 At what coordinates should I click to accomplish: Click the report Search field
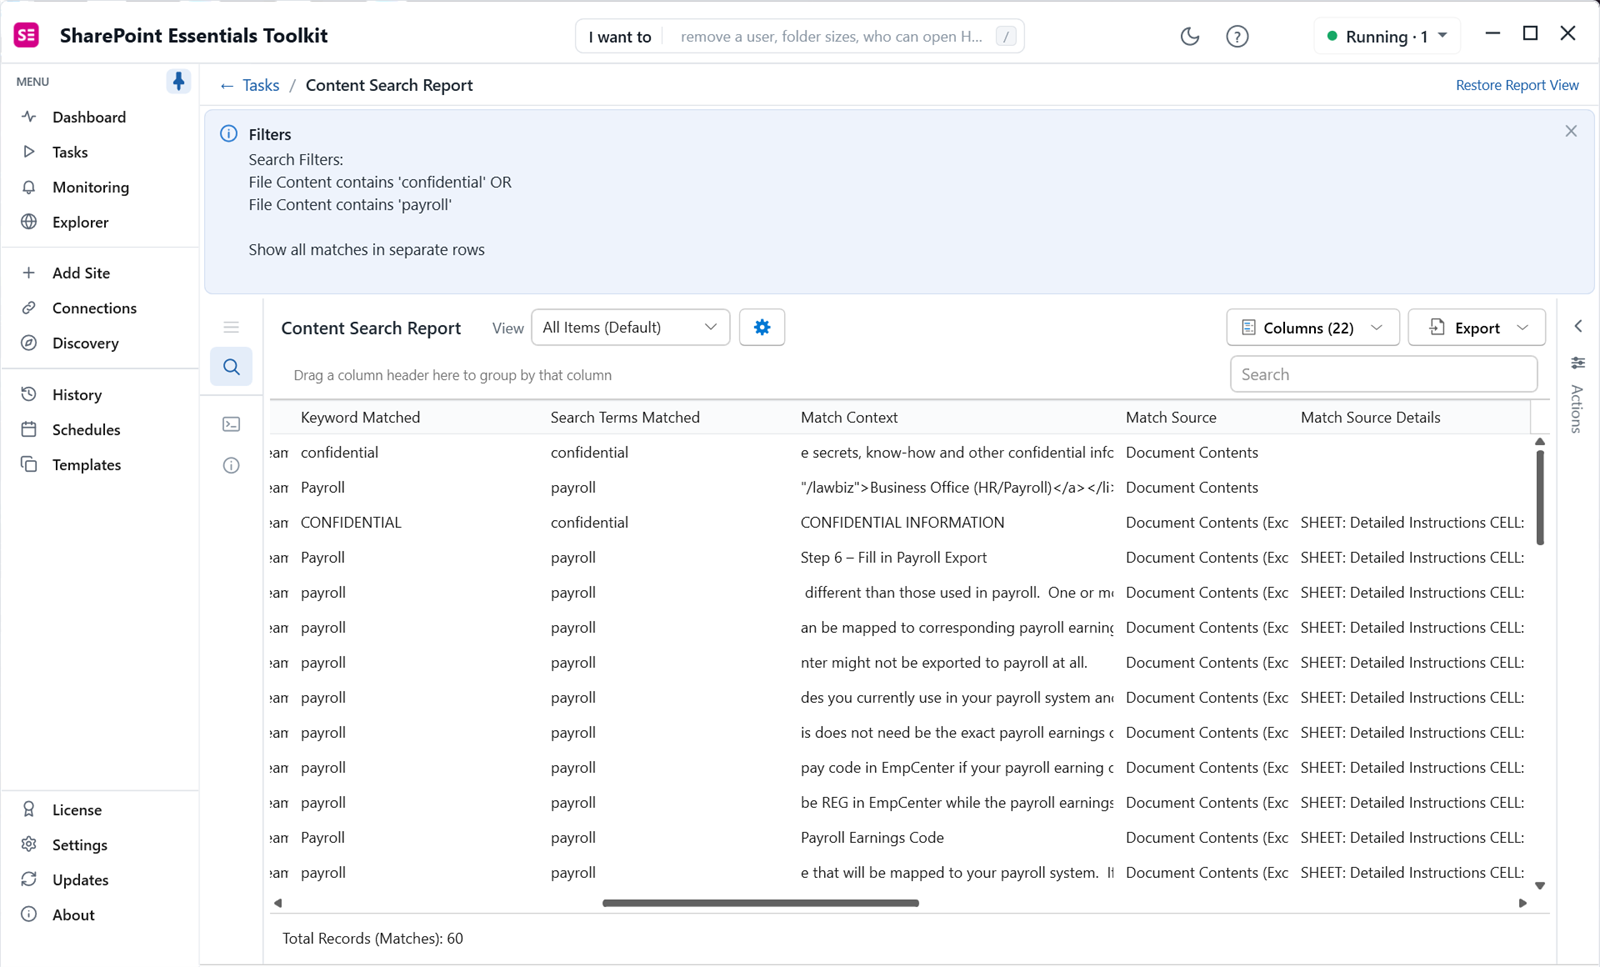tap(1383, 374)
